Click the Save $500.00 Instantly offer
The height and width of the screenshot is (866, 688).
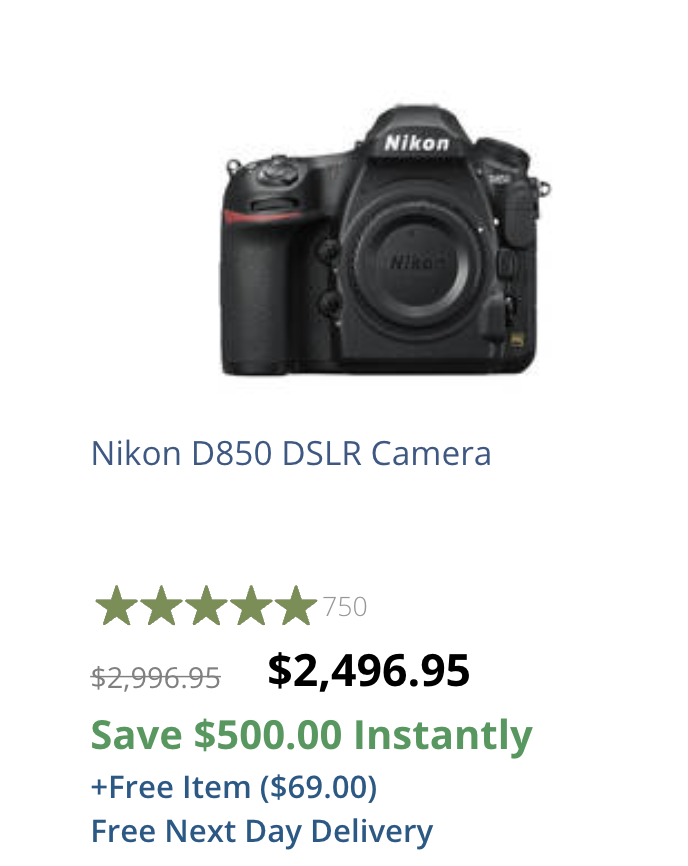[311, 736]
